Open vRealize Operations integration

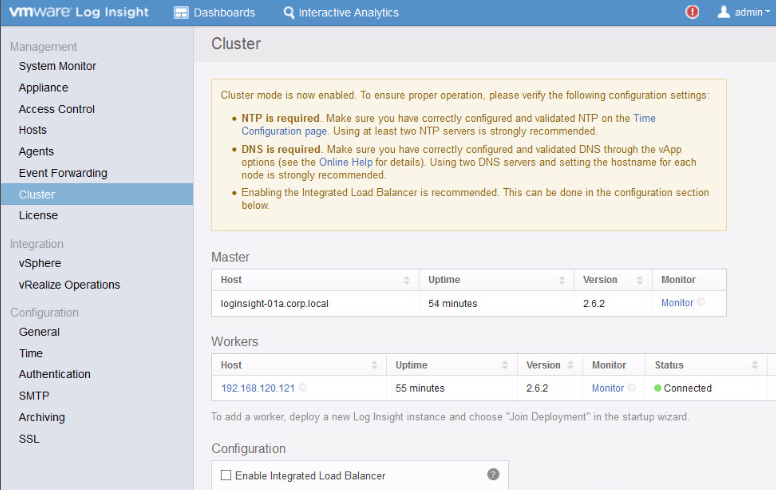pyautogui.click(x=69, y=285)
